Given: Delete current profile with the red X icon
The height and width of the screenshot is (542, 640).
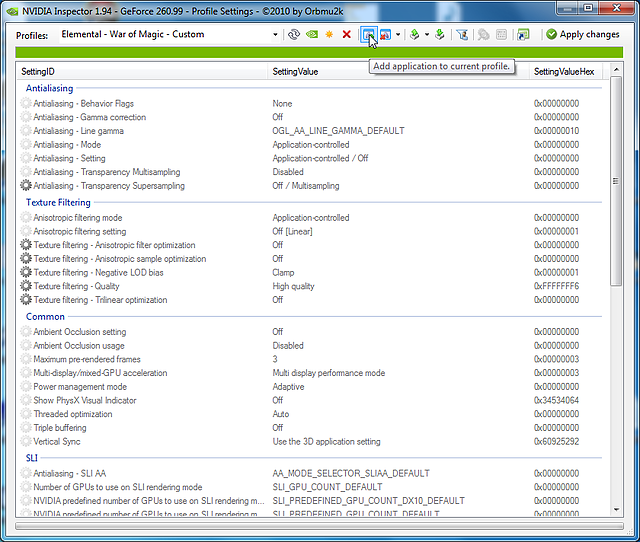Looking at the screenshot, I should click(x=347, y=35).
